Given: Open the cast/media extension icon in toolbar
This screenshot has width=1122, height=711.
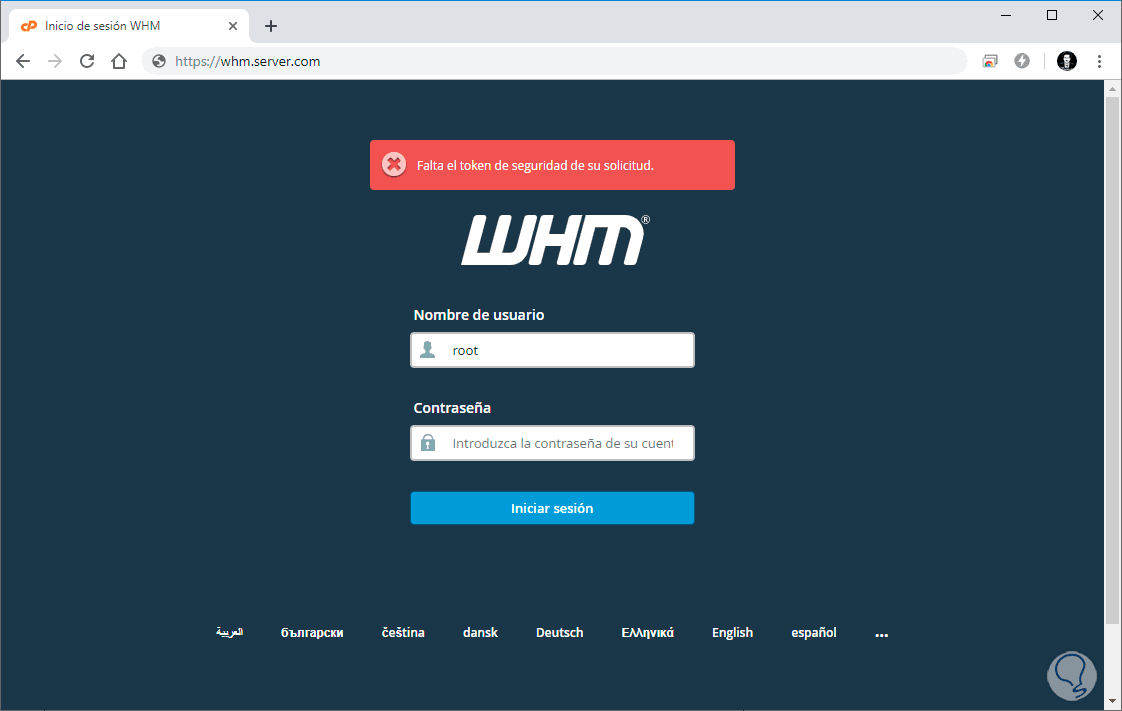Looking at the screenshot, I should click(990, 62).
